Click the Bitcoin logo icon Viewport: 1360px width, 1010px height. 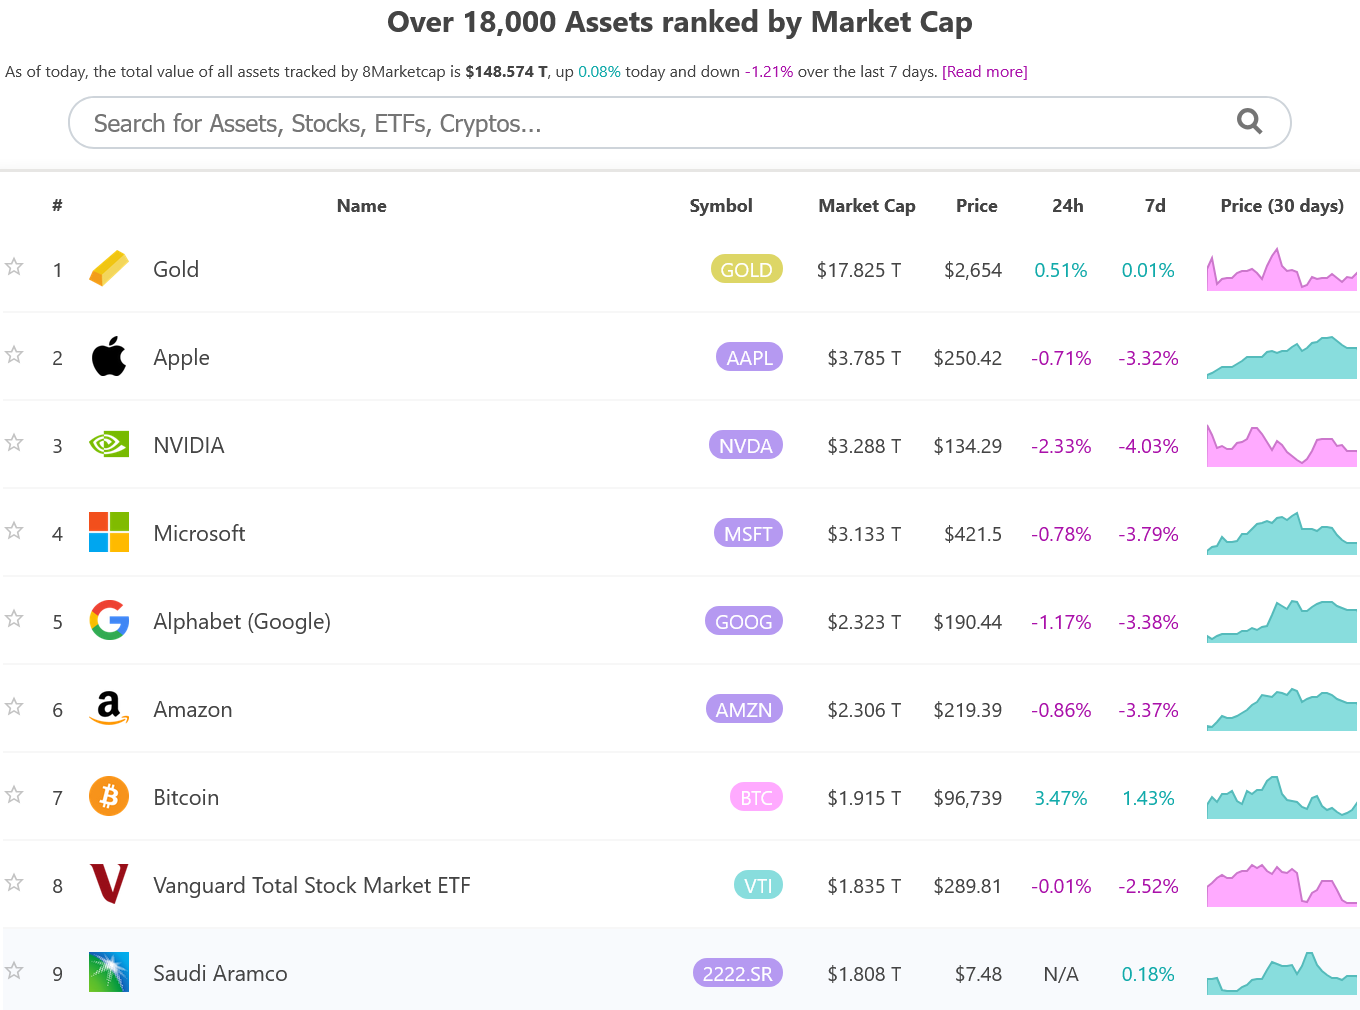tap(109, 796)
